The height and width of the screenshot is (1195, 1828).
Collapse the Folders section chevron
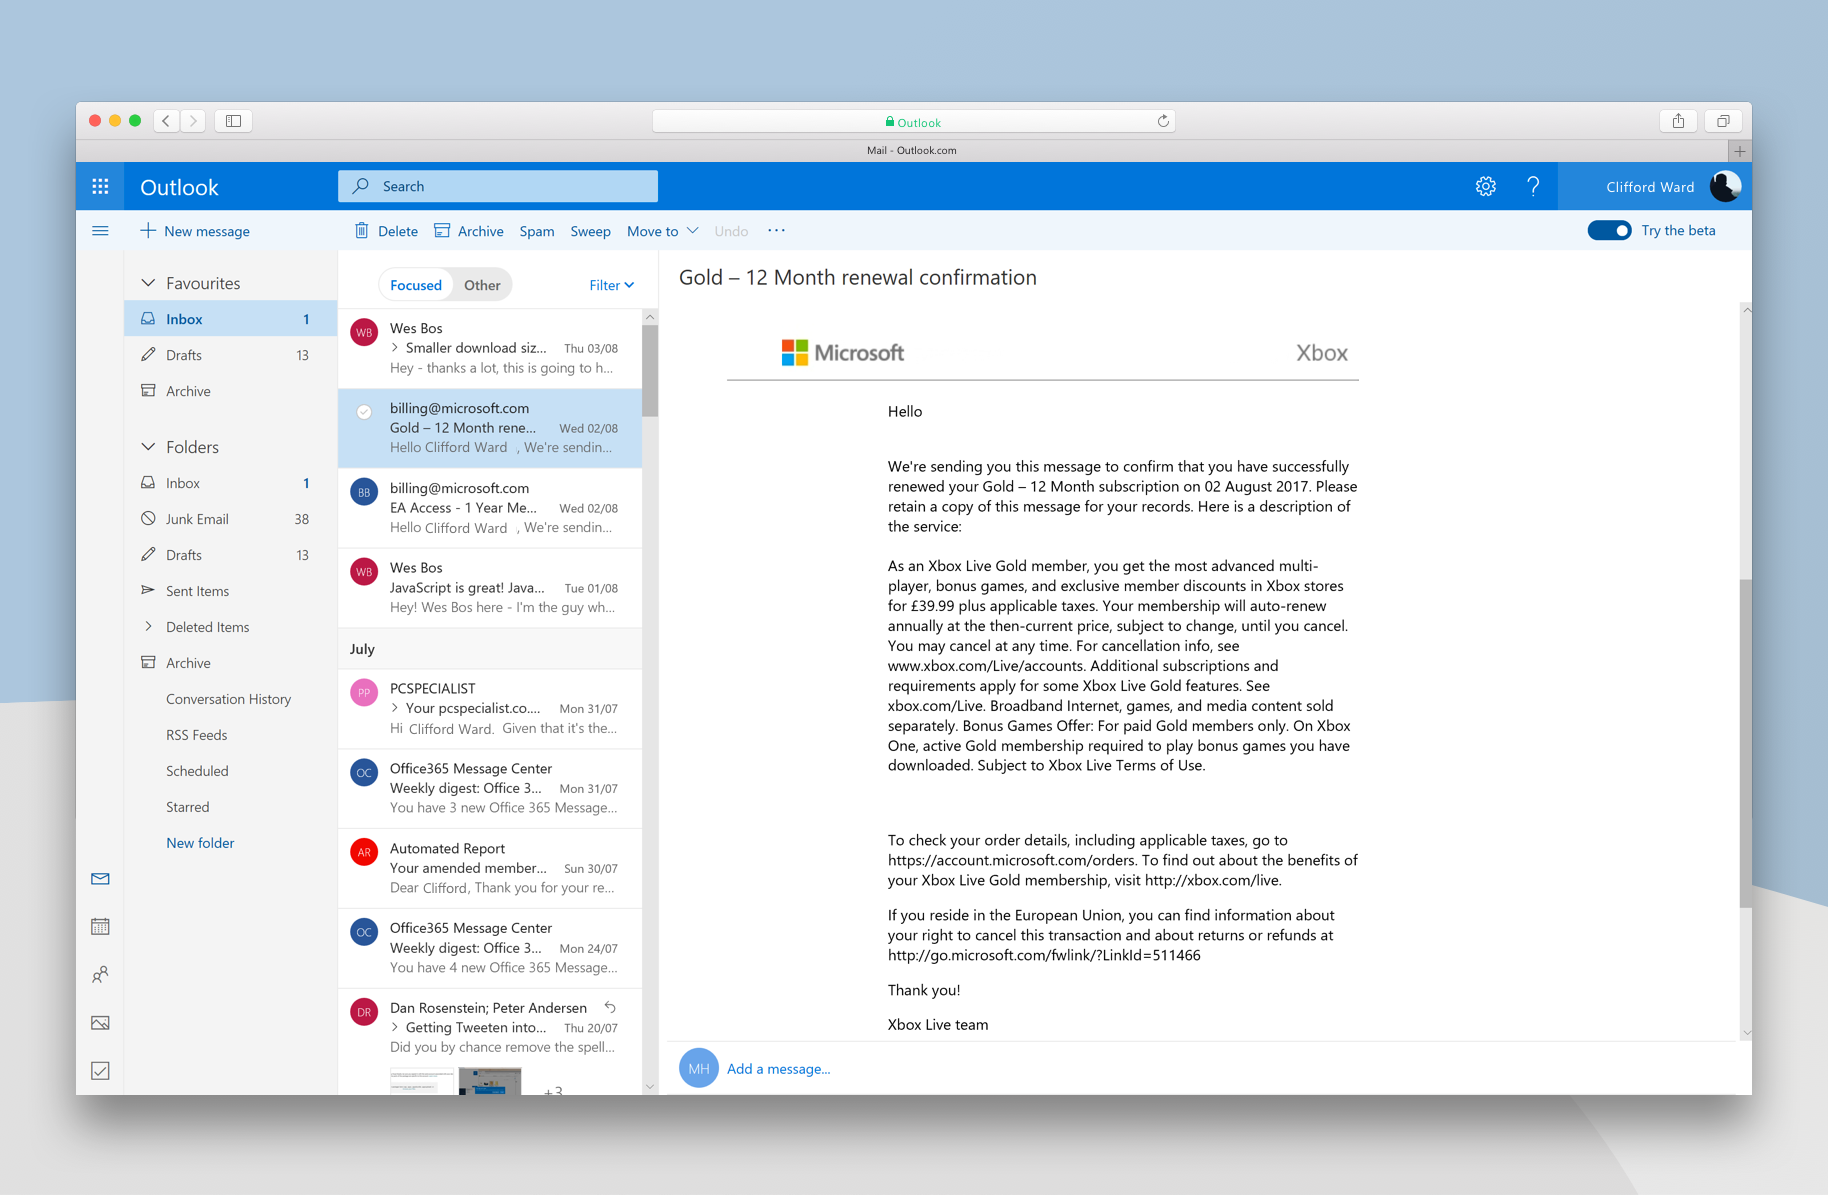[148, 447]
